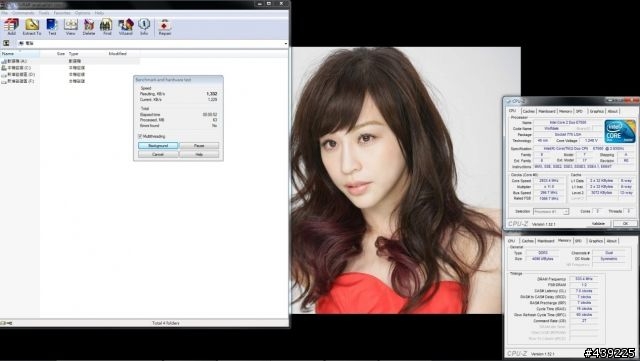Sort file list by Size column header
Viewport: 640px width, 361px height.
click(x=53, y=53)
